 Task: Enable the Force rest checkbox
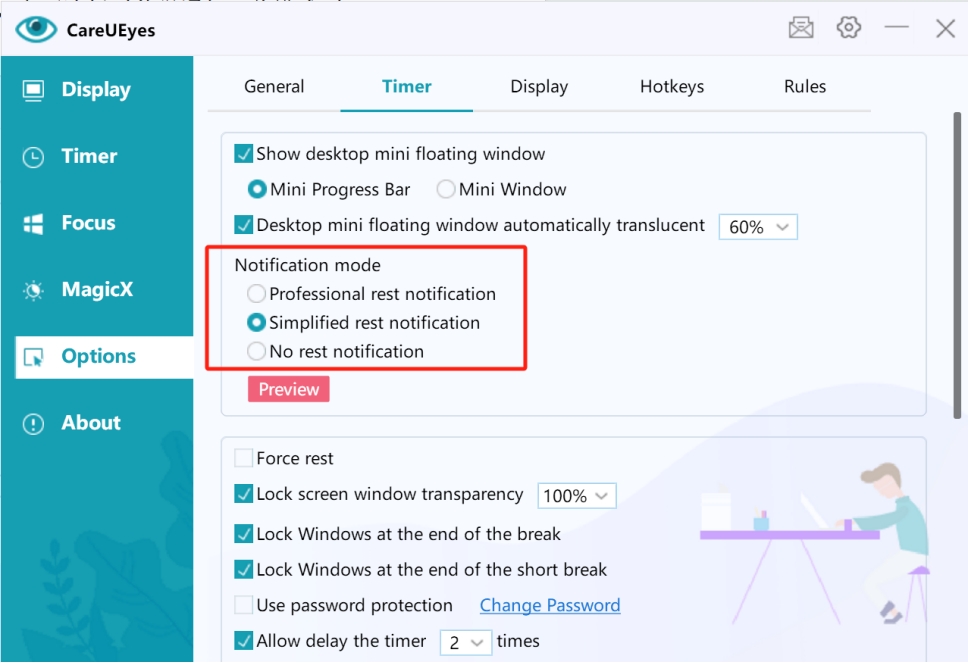pyautogui.click(x=244, y=459)
